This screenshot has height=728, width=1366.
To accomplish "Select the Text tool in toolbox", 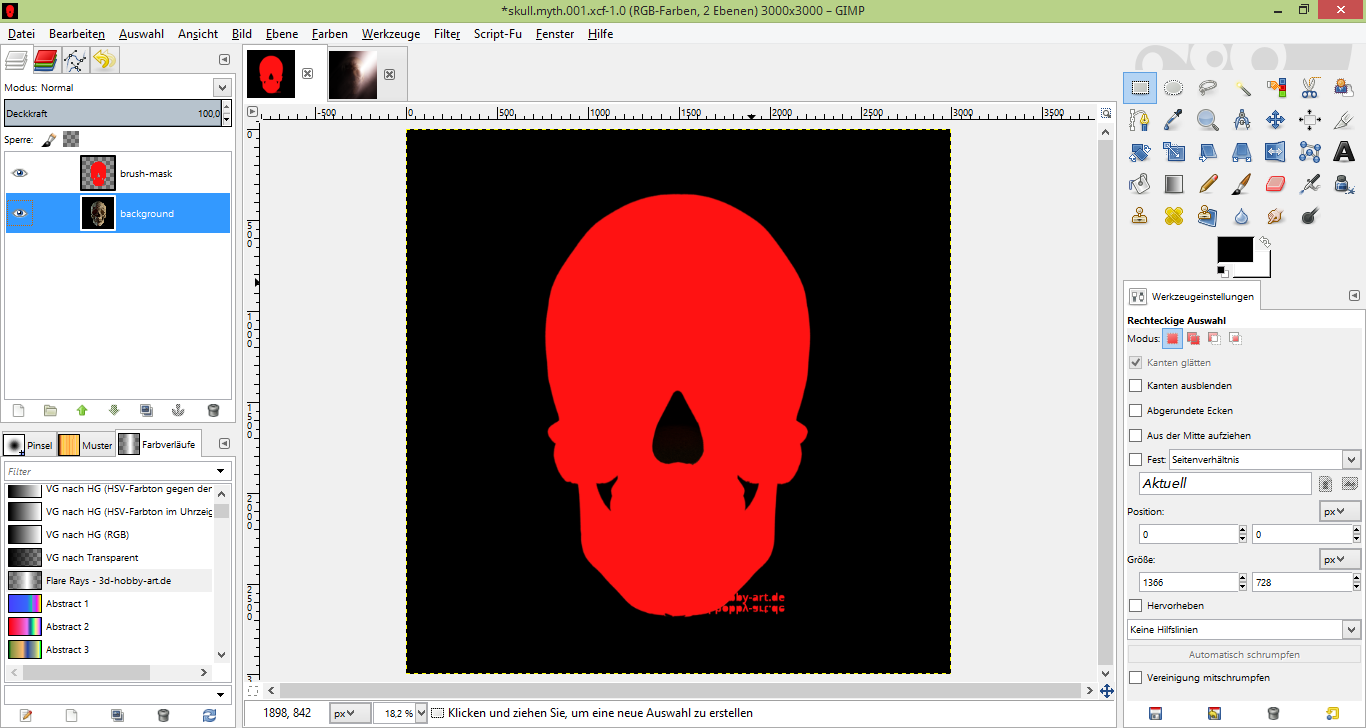I will point(1344,152).
